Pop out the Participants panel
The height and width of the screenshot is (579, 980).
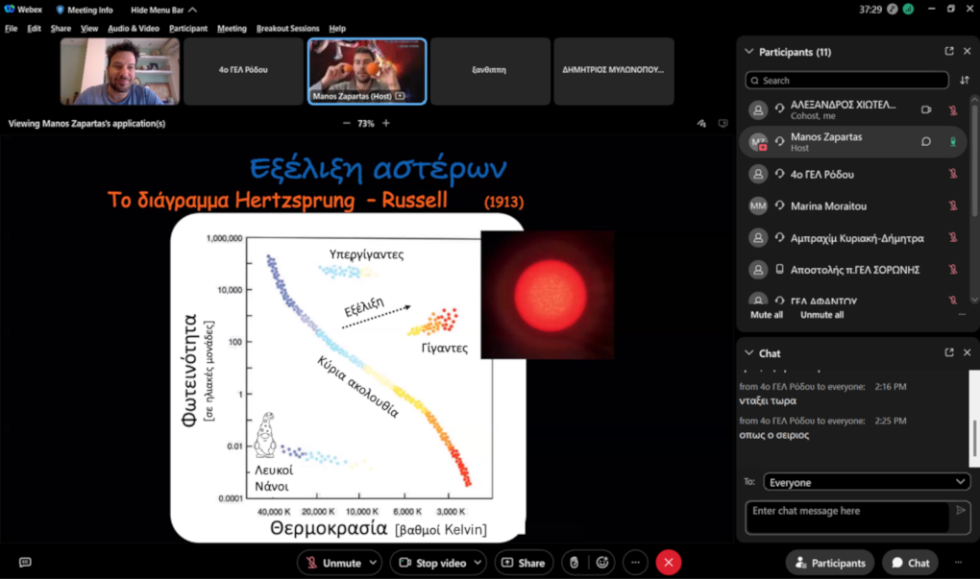(949, 51)
